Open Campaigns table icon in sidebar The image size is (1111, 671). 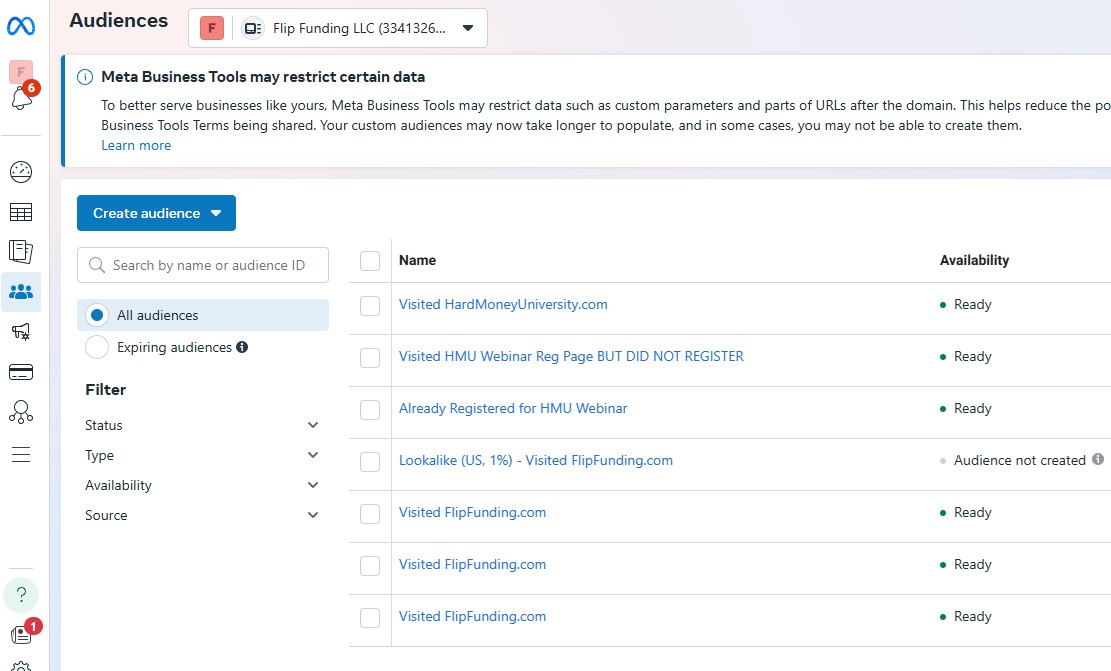click(x=21, y=212)
